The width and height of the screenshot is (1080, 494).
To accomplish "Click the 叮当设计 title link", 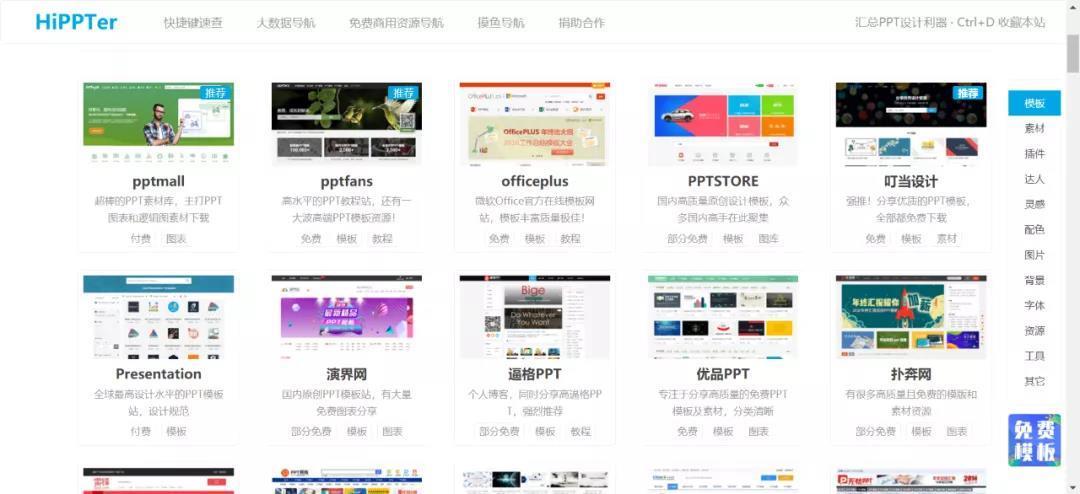I will 910,181.
